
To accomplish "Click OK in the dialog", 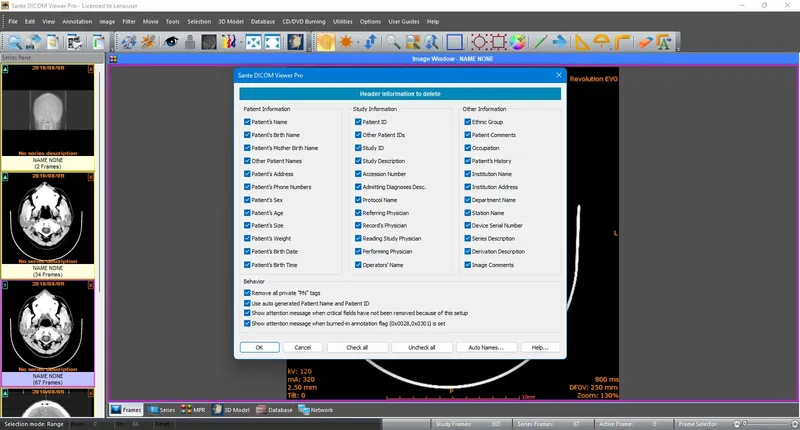I will tap(260, 347).
